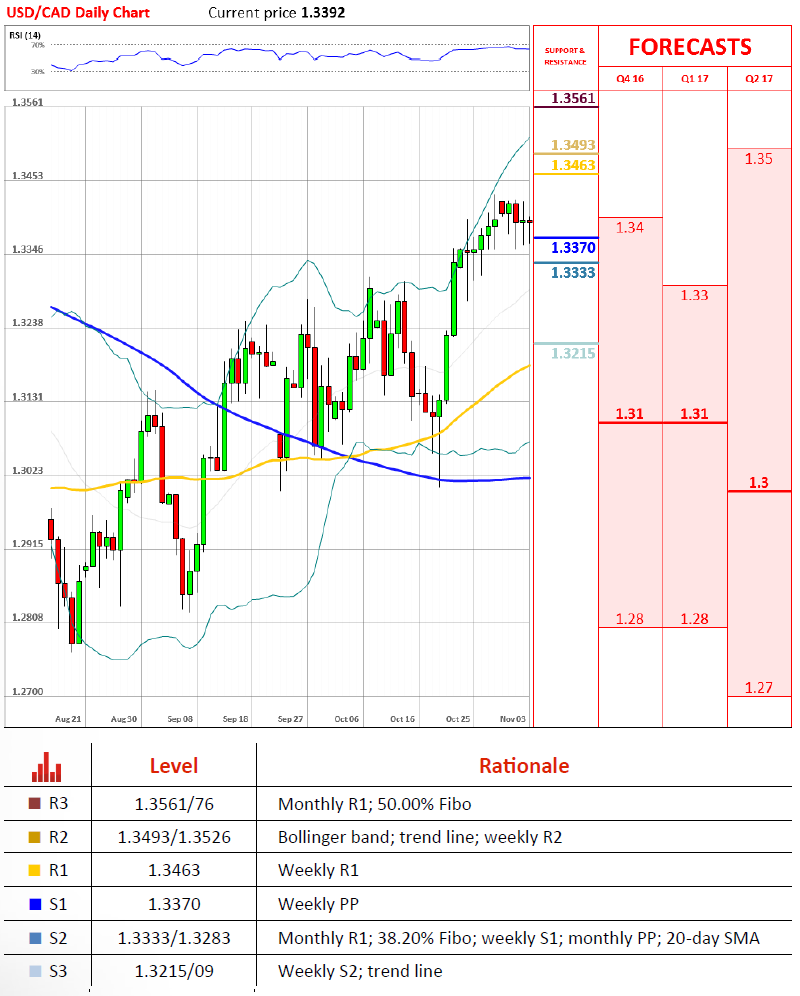Click the Weekly S2; trend line rationale

360,971
